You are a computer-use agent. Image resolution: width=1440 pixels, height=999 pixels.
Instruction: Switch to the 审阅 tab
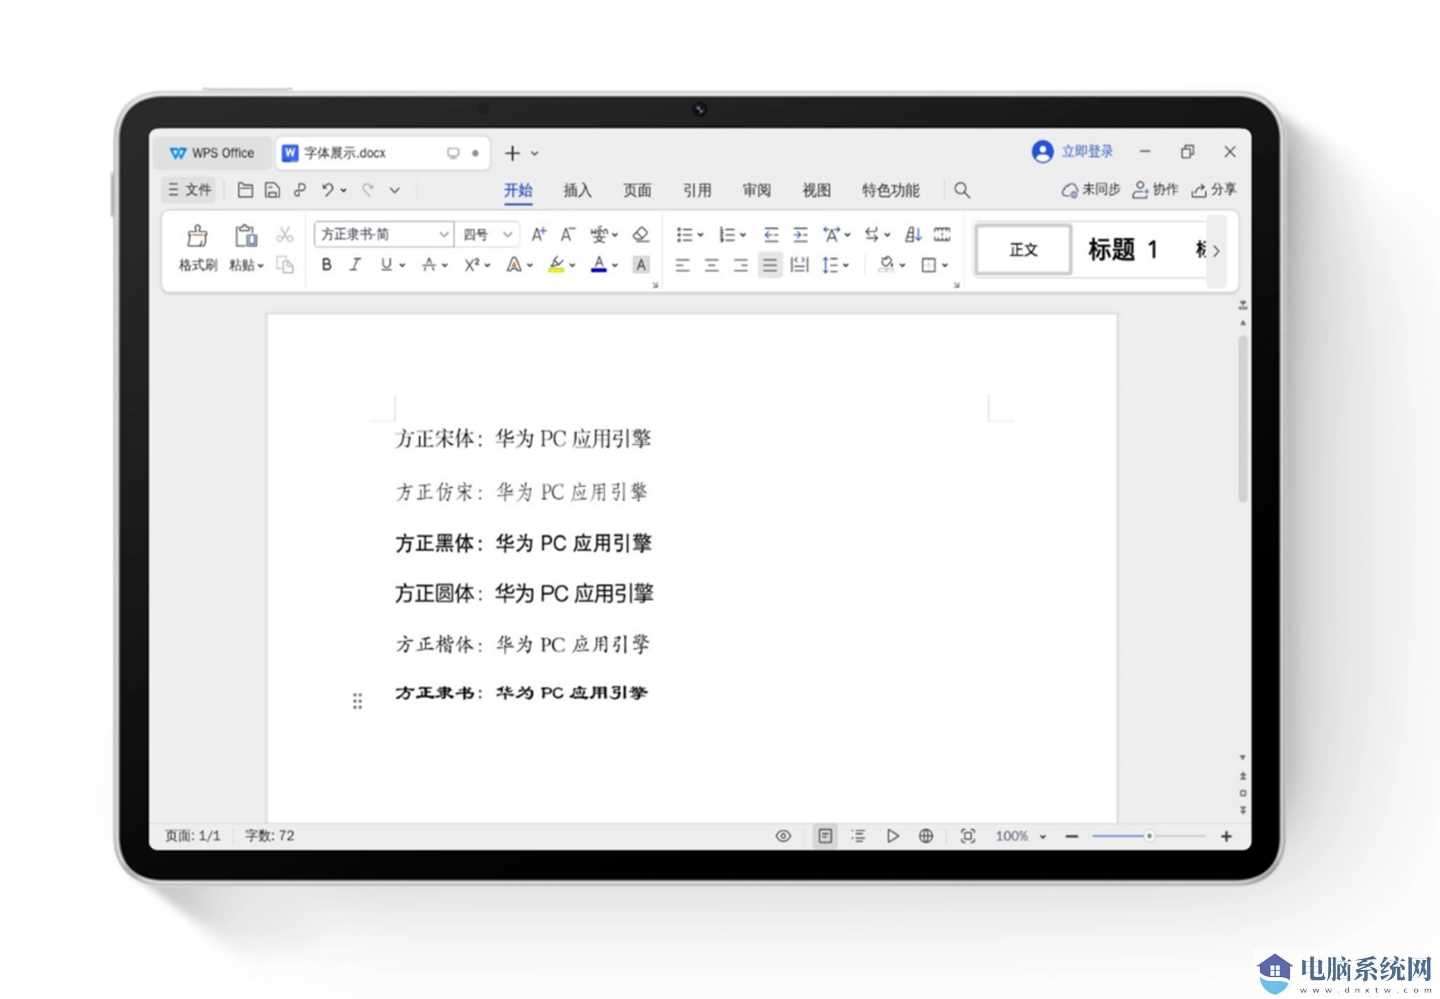[x=757, y=190]
